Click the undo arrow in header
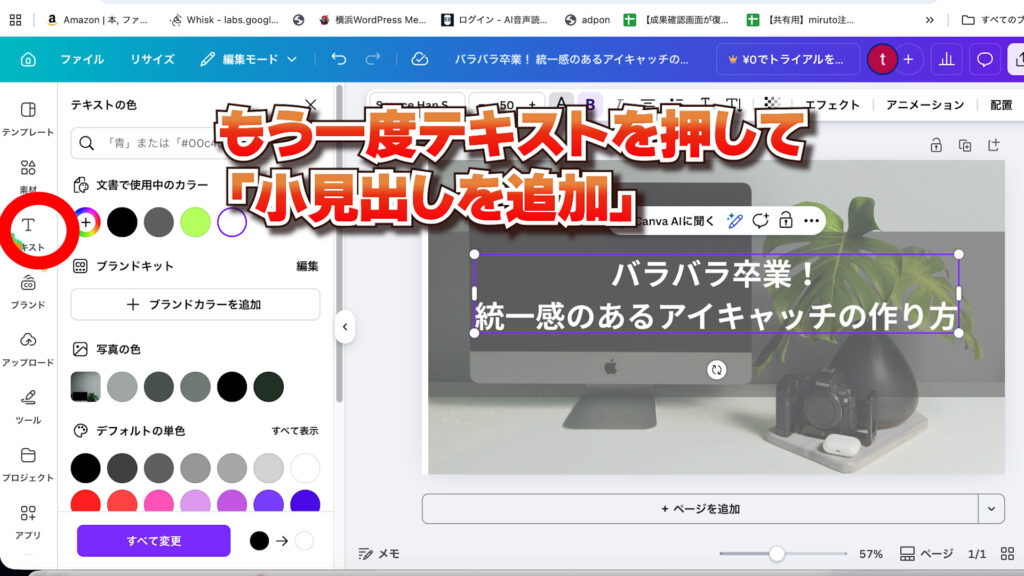Viewport: 1024px width, 576px height. pos(339,59)
